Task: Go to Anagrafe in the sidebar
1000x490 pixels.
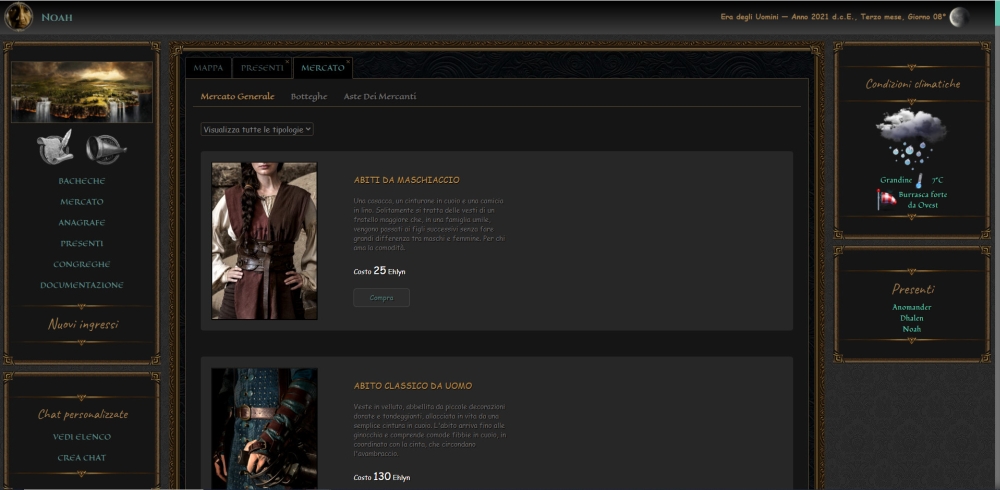Action: tap(82, 223)
